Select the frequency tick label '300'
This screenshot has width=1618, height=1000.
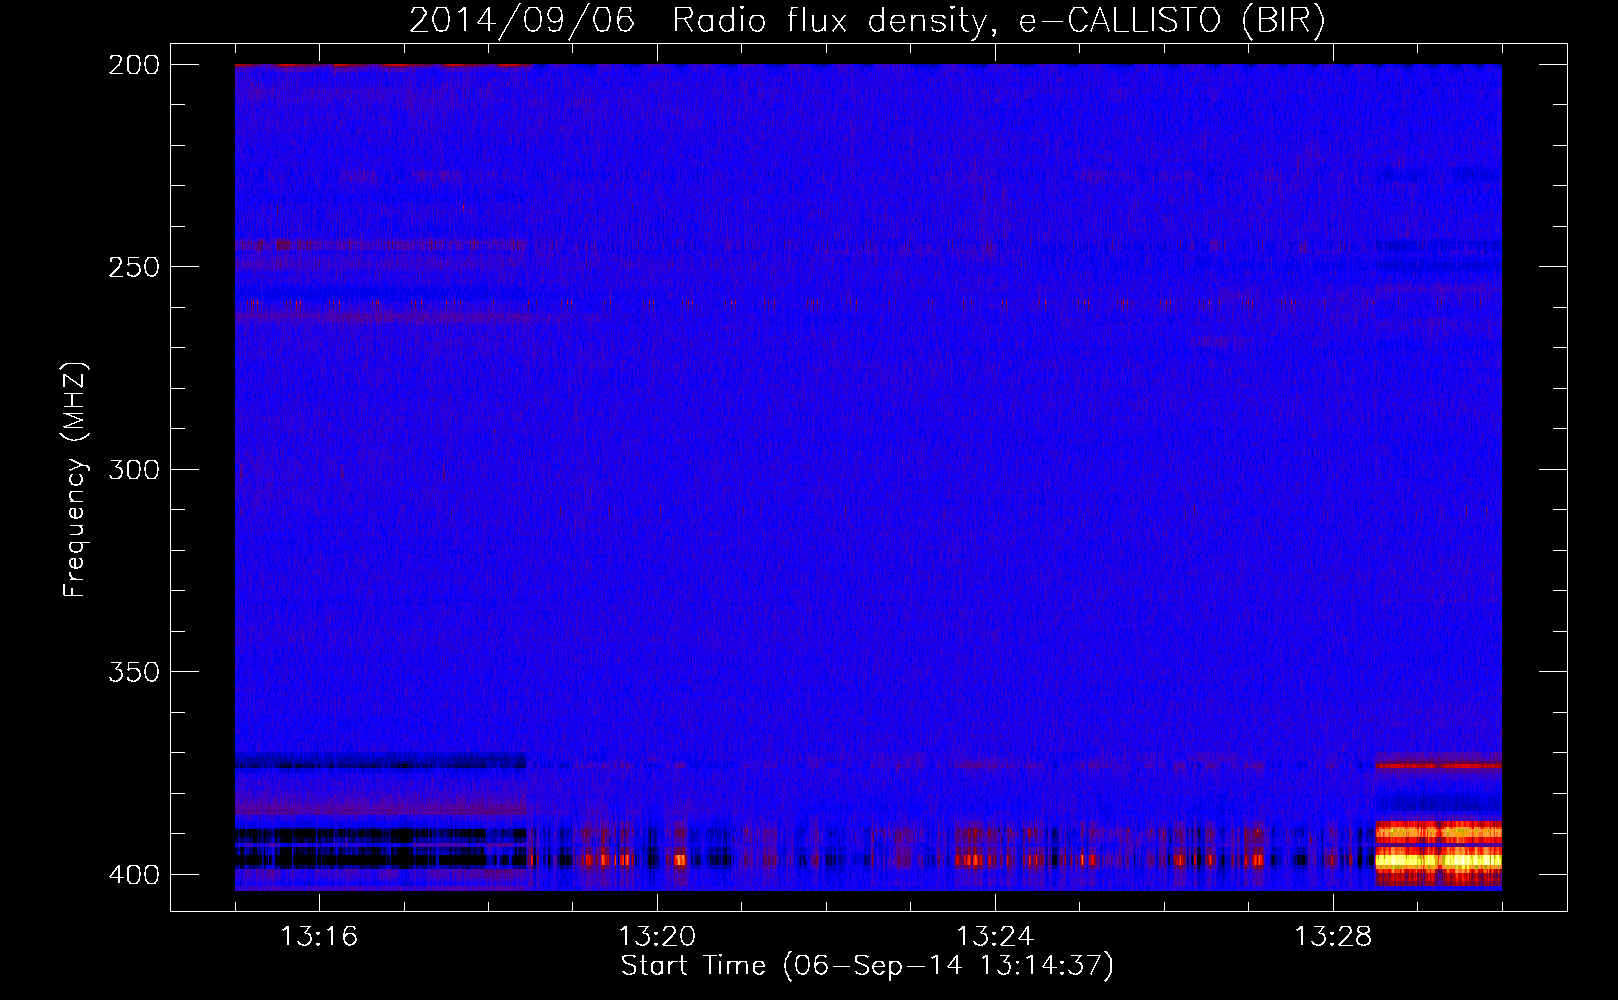(134, 469)
